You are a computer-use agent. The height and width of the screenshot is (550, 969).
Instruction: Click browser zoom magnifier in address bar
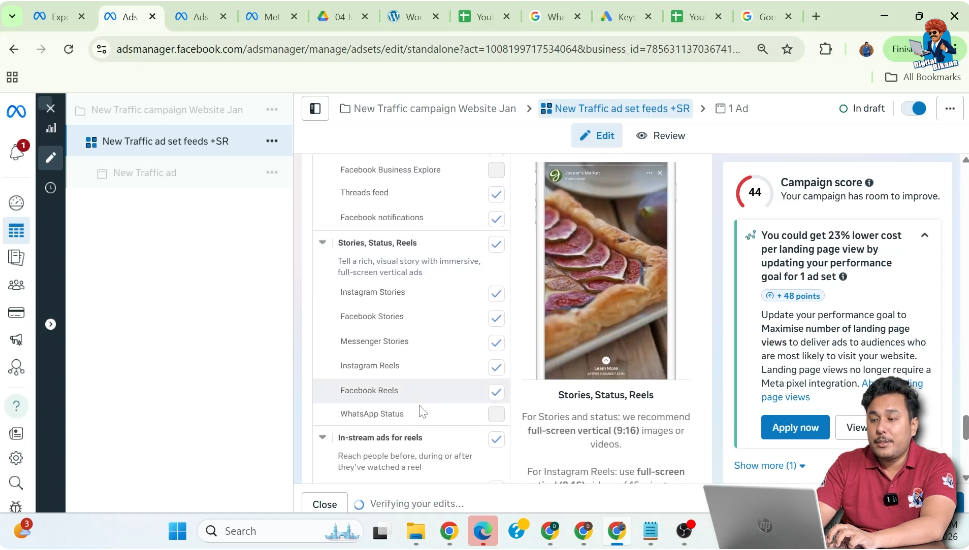pyautogui.click(x=763, y=49)
